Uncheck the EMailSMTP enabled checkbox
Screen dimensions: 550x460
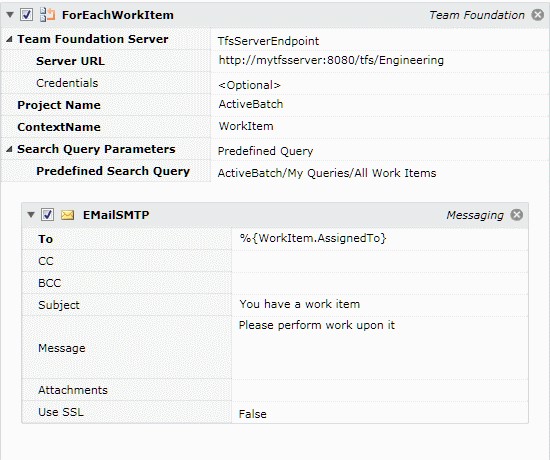pyautogui.click(x=47, y=215)
